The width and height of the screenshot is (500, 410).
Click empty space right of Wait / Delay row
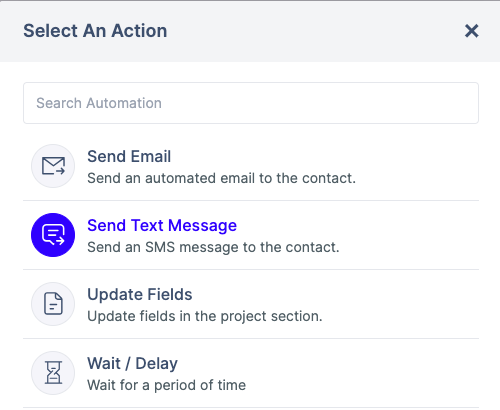(x=363, y=373)
